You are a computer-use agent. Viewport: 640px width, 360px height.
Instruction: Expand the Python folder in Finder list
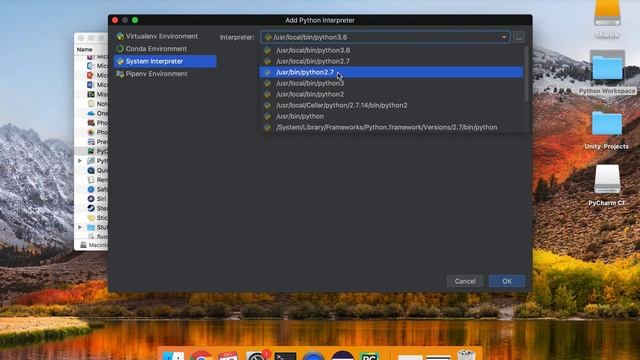[80, 161]
